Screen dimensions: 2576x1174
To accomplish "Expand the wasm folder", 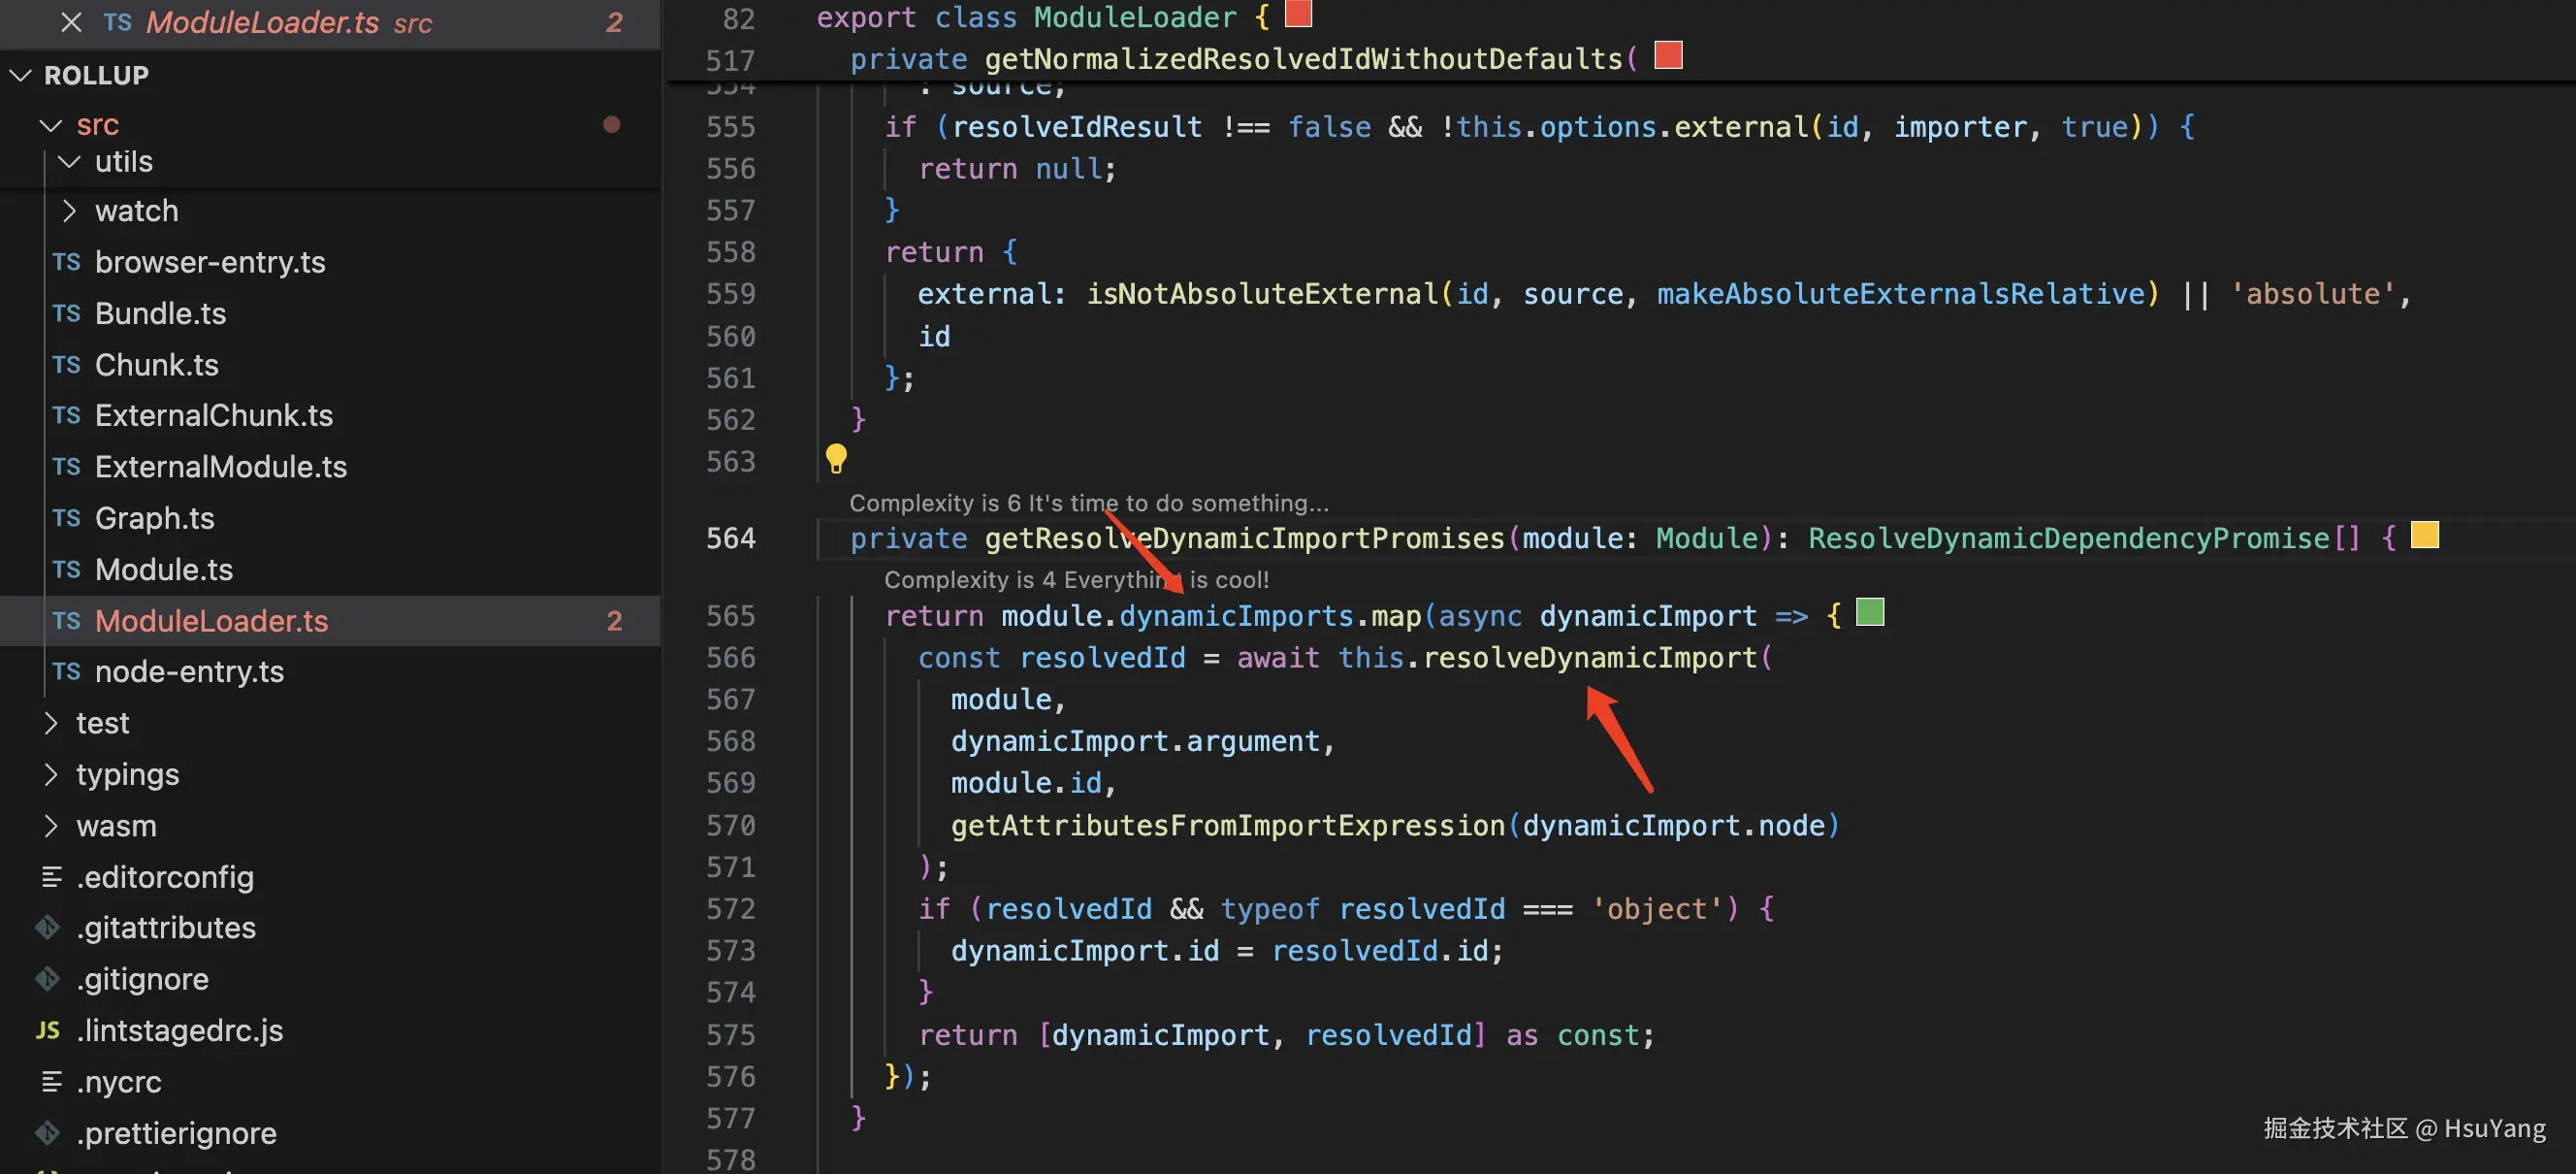I will (x=52, y=826).
